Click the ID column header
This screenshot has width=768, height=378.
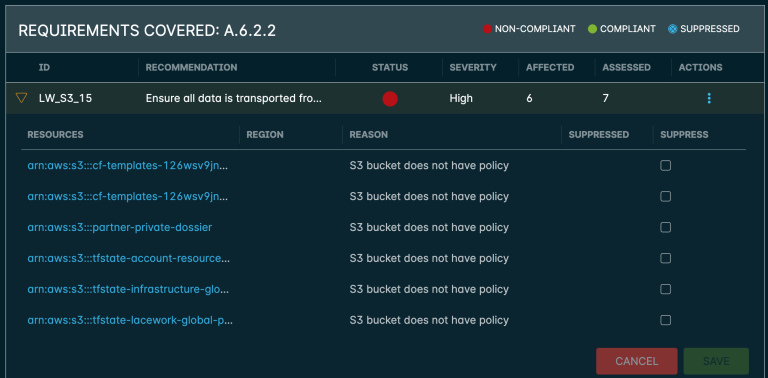tap(44, 68)
